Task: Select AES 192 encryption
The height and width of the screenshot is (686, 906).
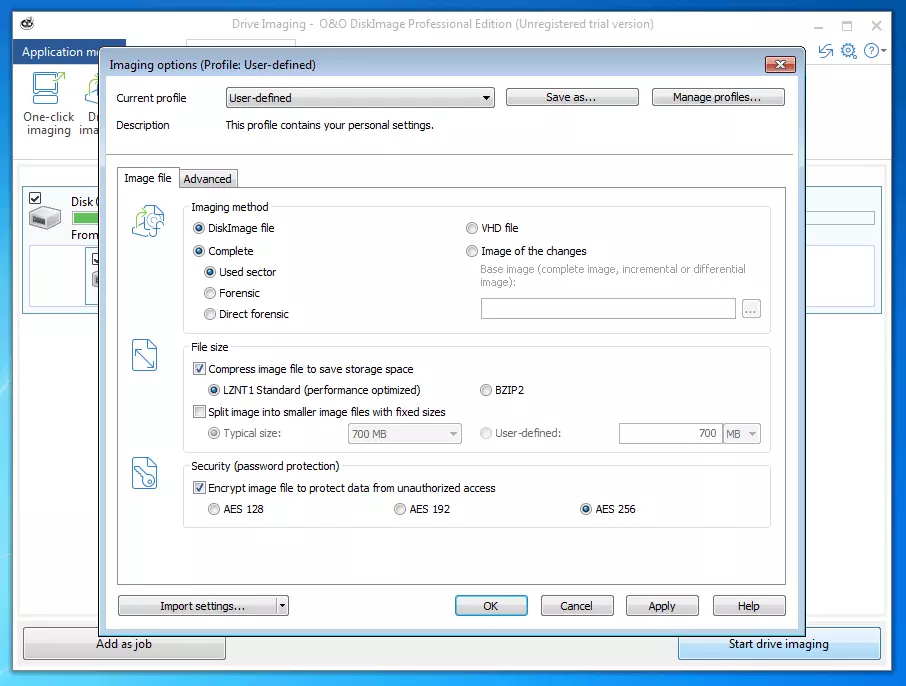Action: pyautogui.click(x=400, y=509)
